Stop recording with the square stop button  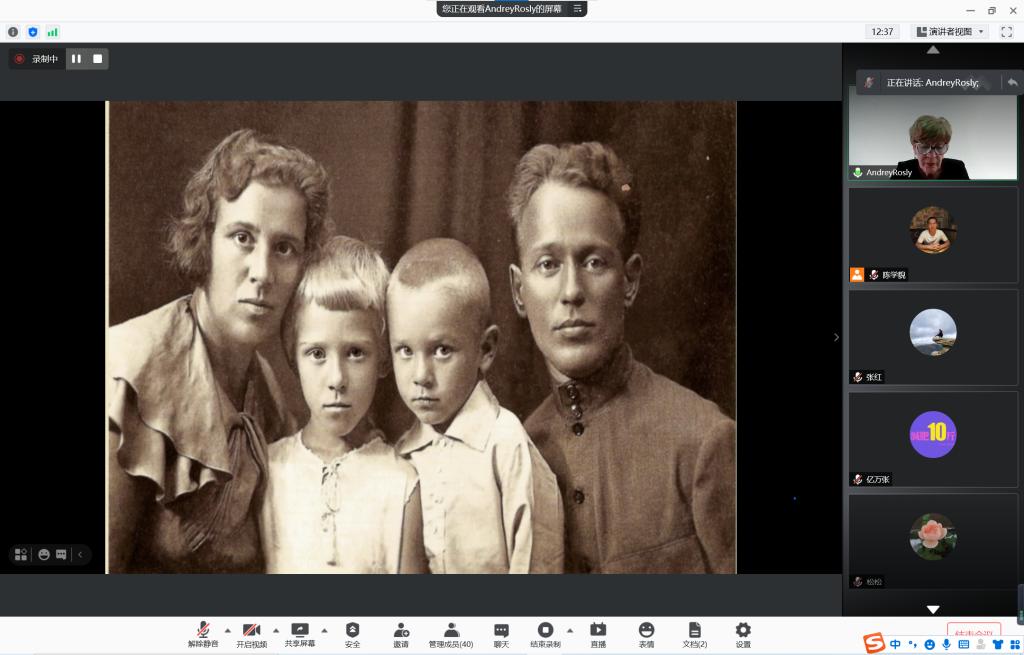tap(98, 59)
